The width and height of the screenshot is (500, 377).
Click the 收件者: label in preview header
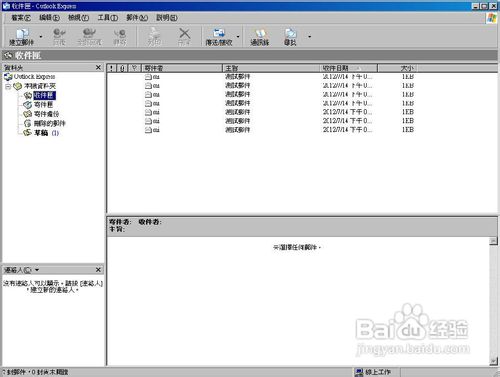pyautogui.click(x=150, y=222)
